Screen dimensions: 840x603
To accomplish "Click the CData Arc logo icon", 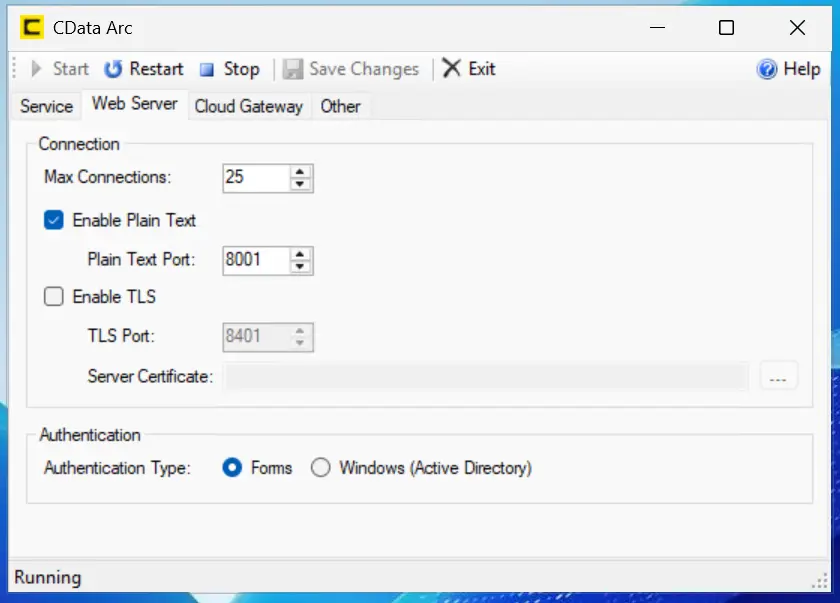I will 32,27.
